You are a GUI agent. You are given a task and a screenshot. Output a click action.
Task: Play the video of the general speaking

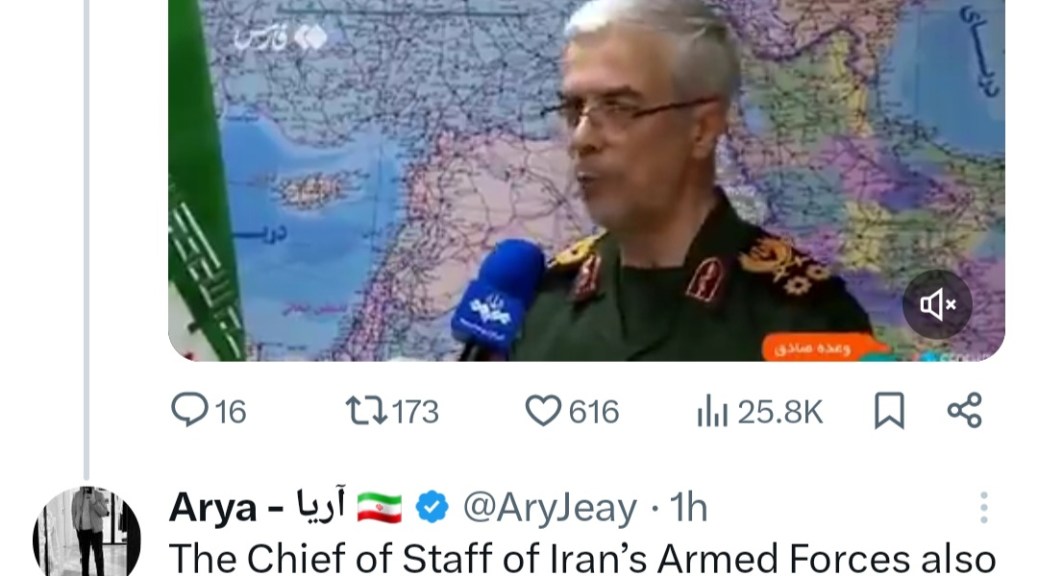click(587, 180)
